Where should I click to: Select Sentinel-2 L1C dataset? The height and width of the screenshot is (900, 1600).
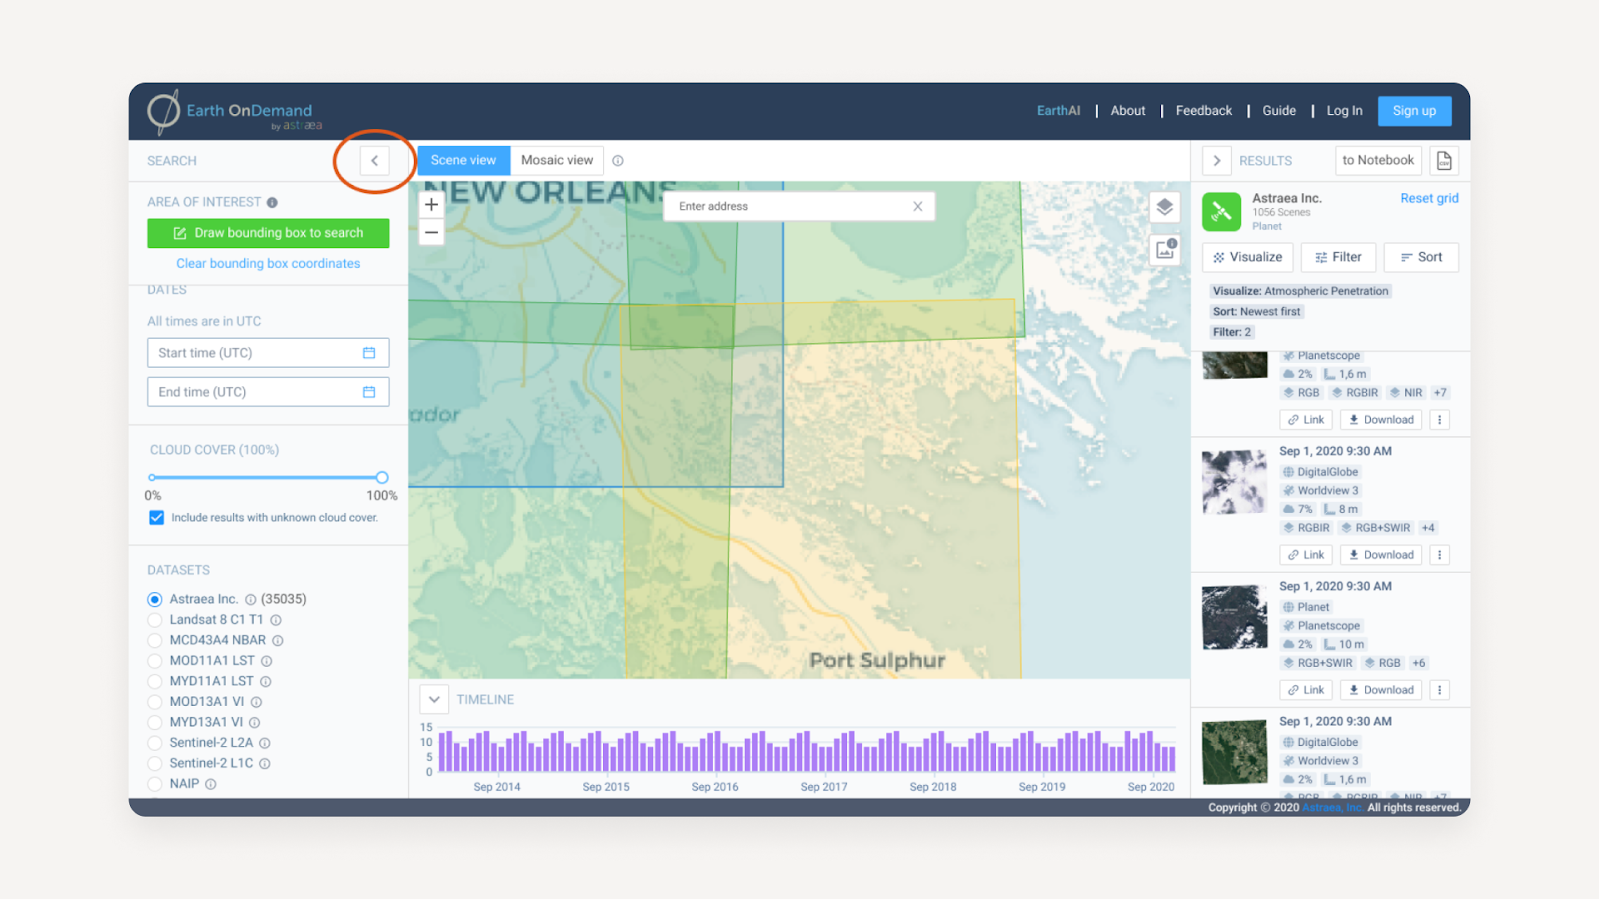coord(155,764)
